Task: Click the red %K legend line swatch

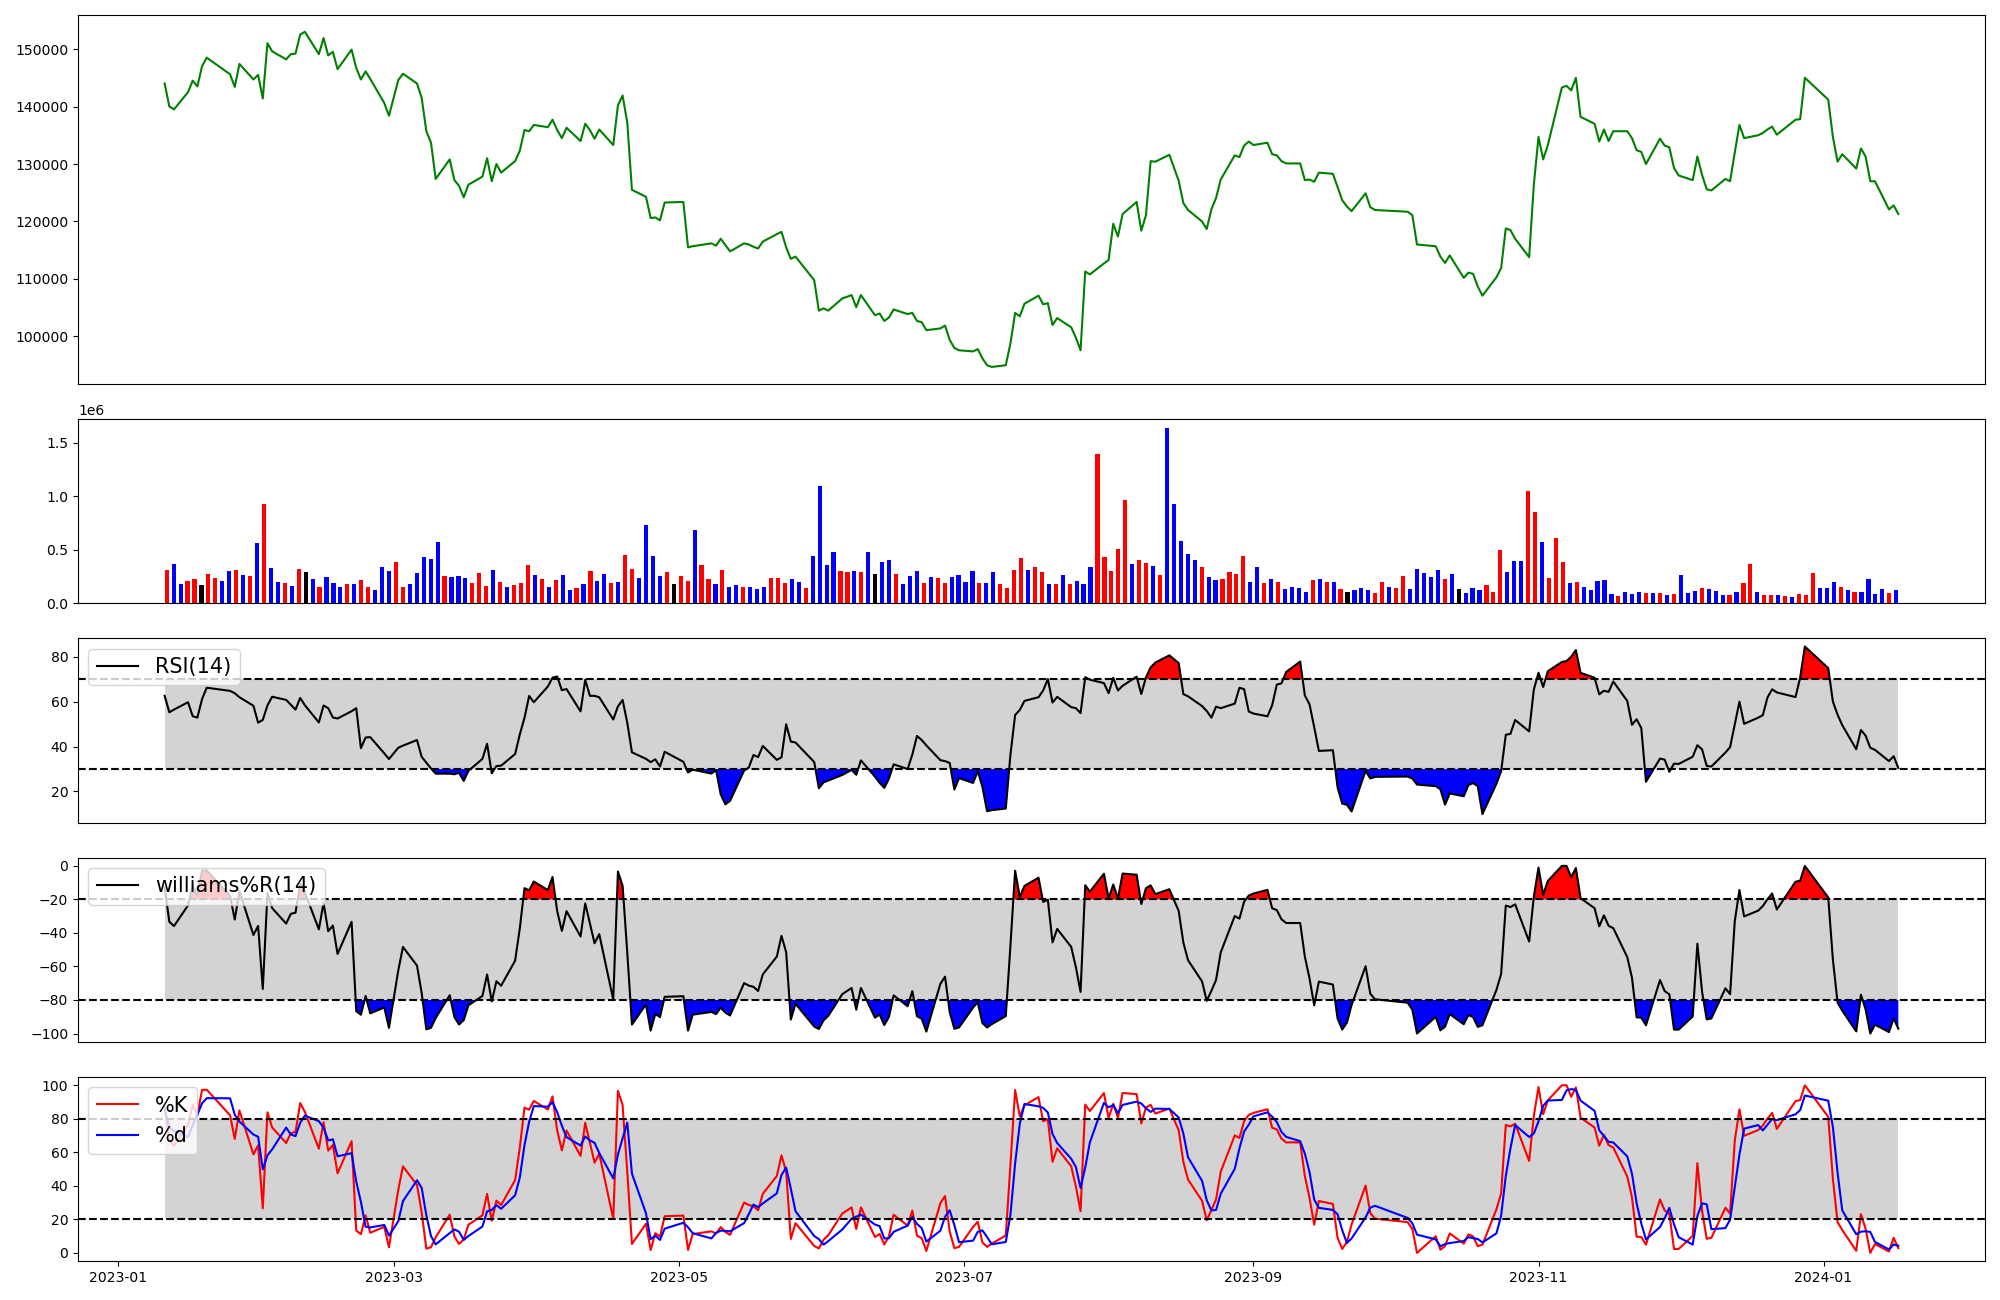Action: coord(117,1105)
